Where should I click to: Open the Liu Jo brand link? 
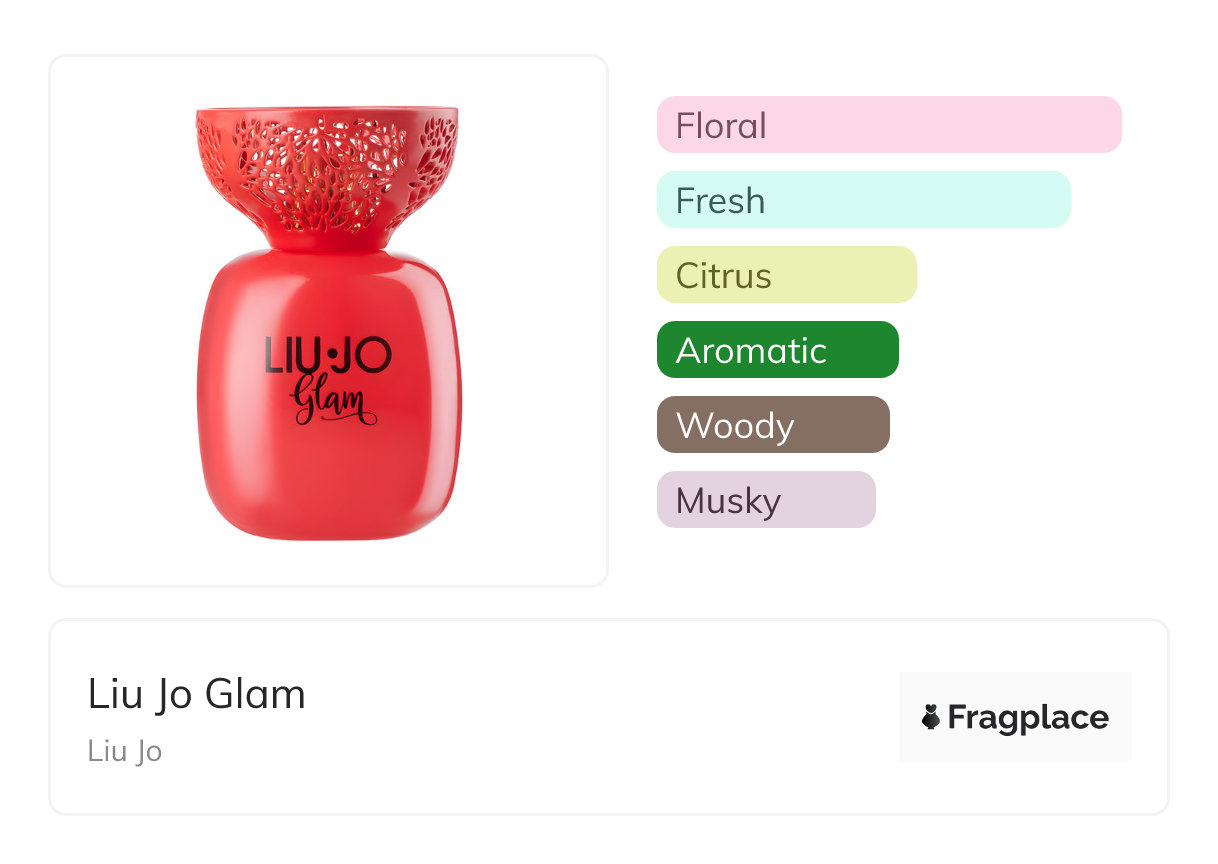pos(125,751)
